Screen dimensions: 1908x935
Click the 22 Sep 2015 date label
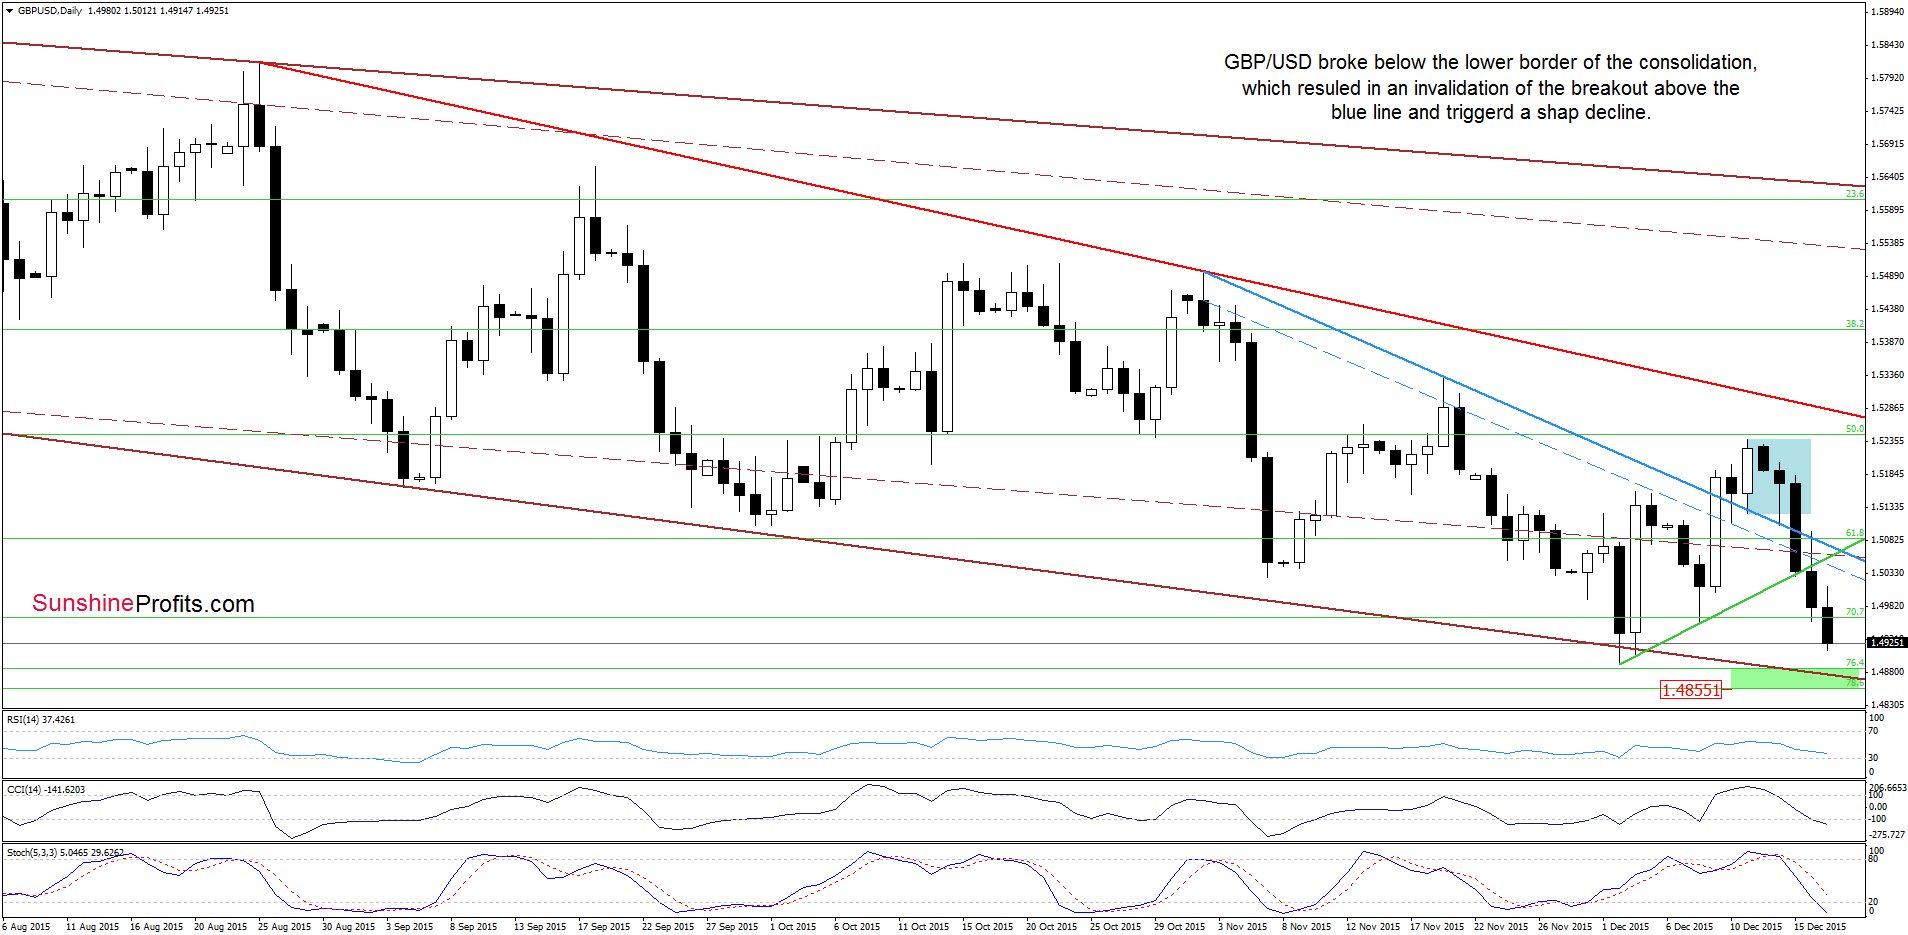pyautogui.click(x=668, y=927)
